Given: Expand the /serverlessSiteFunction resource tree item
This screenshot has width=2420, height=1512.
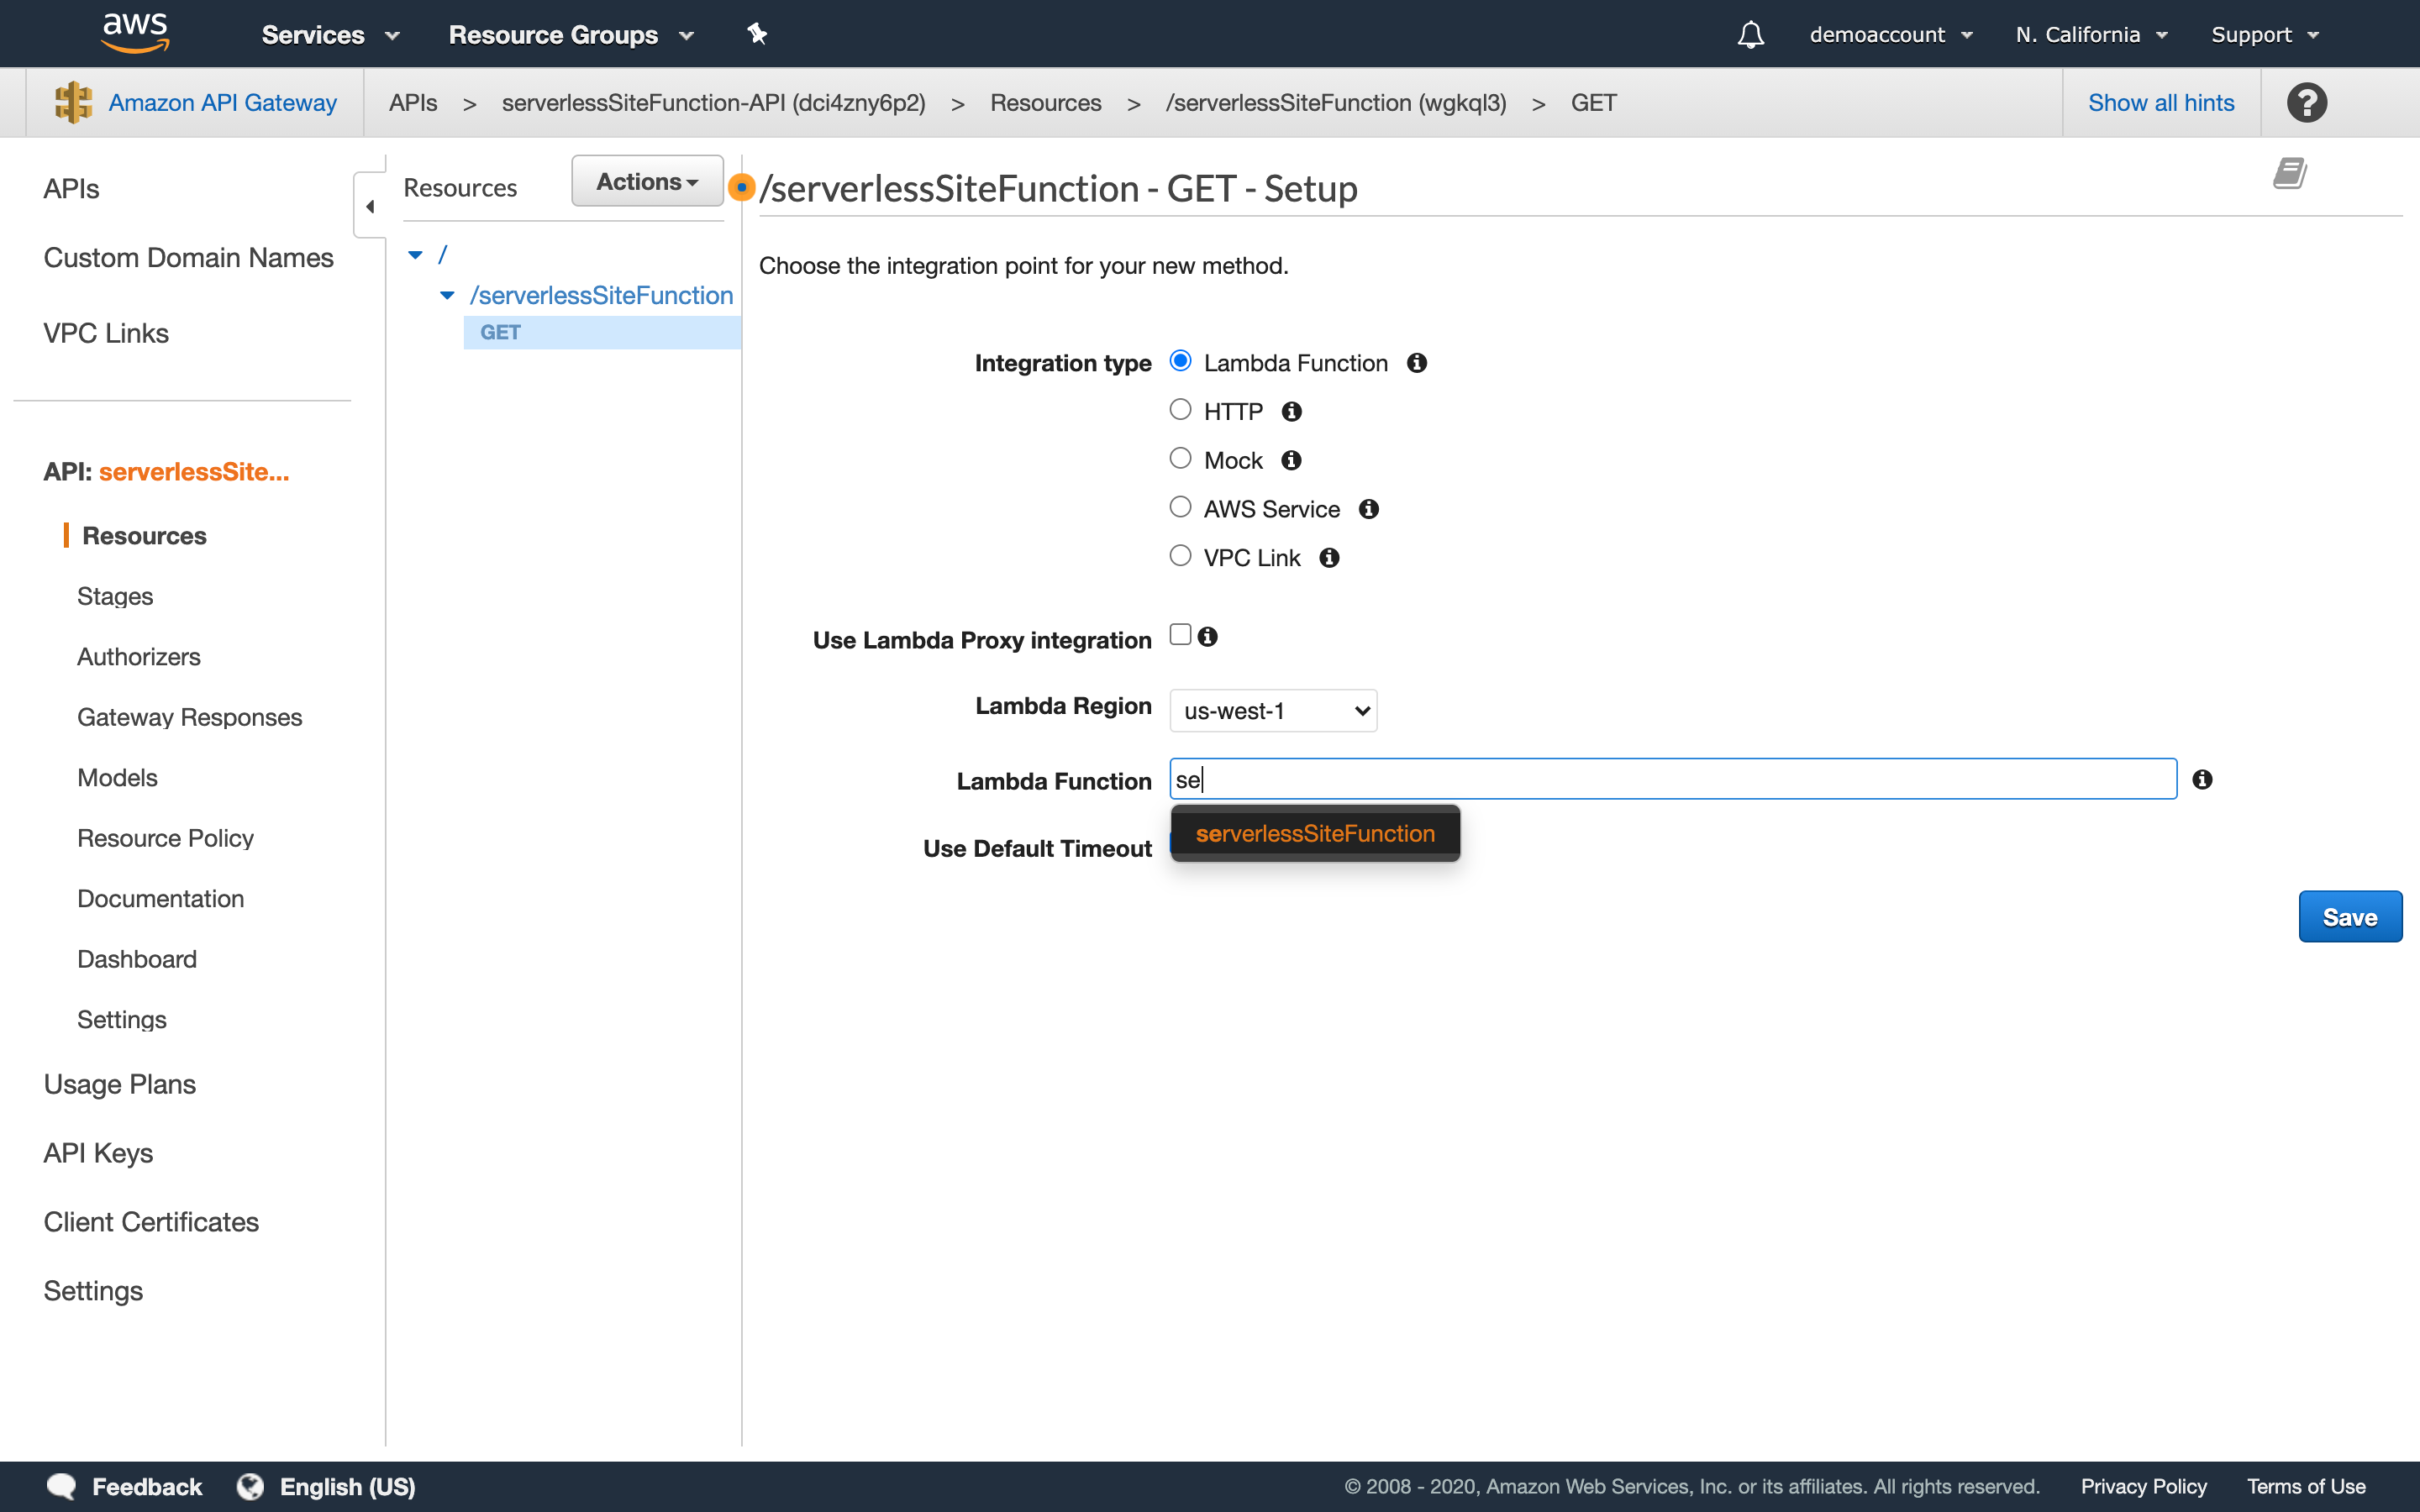Looking at the screenshot, I should point(446,294).
